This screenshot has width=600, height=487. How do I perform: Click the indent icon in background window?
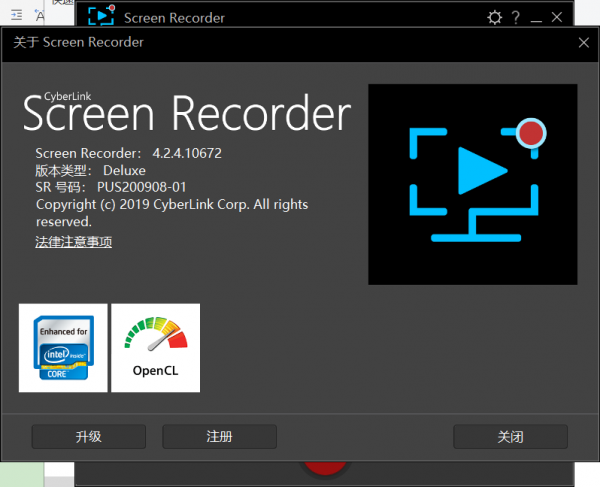pyautogui.click(x=16, y=15)
